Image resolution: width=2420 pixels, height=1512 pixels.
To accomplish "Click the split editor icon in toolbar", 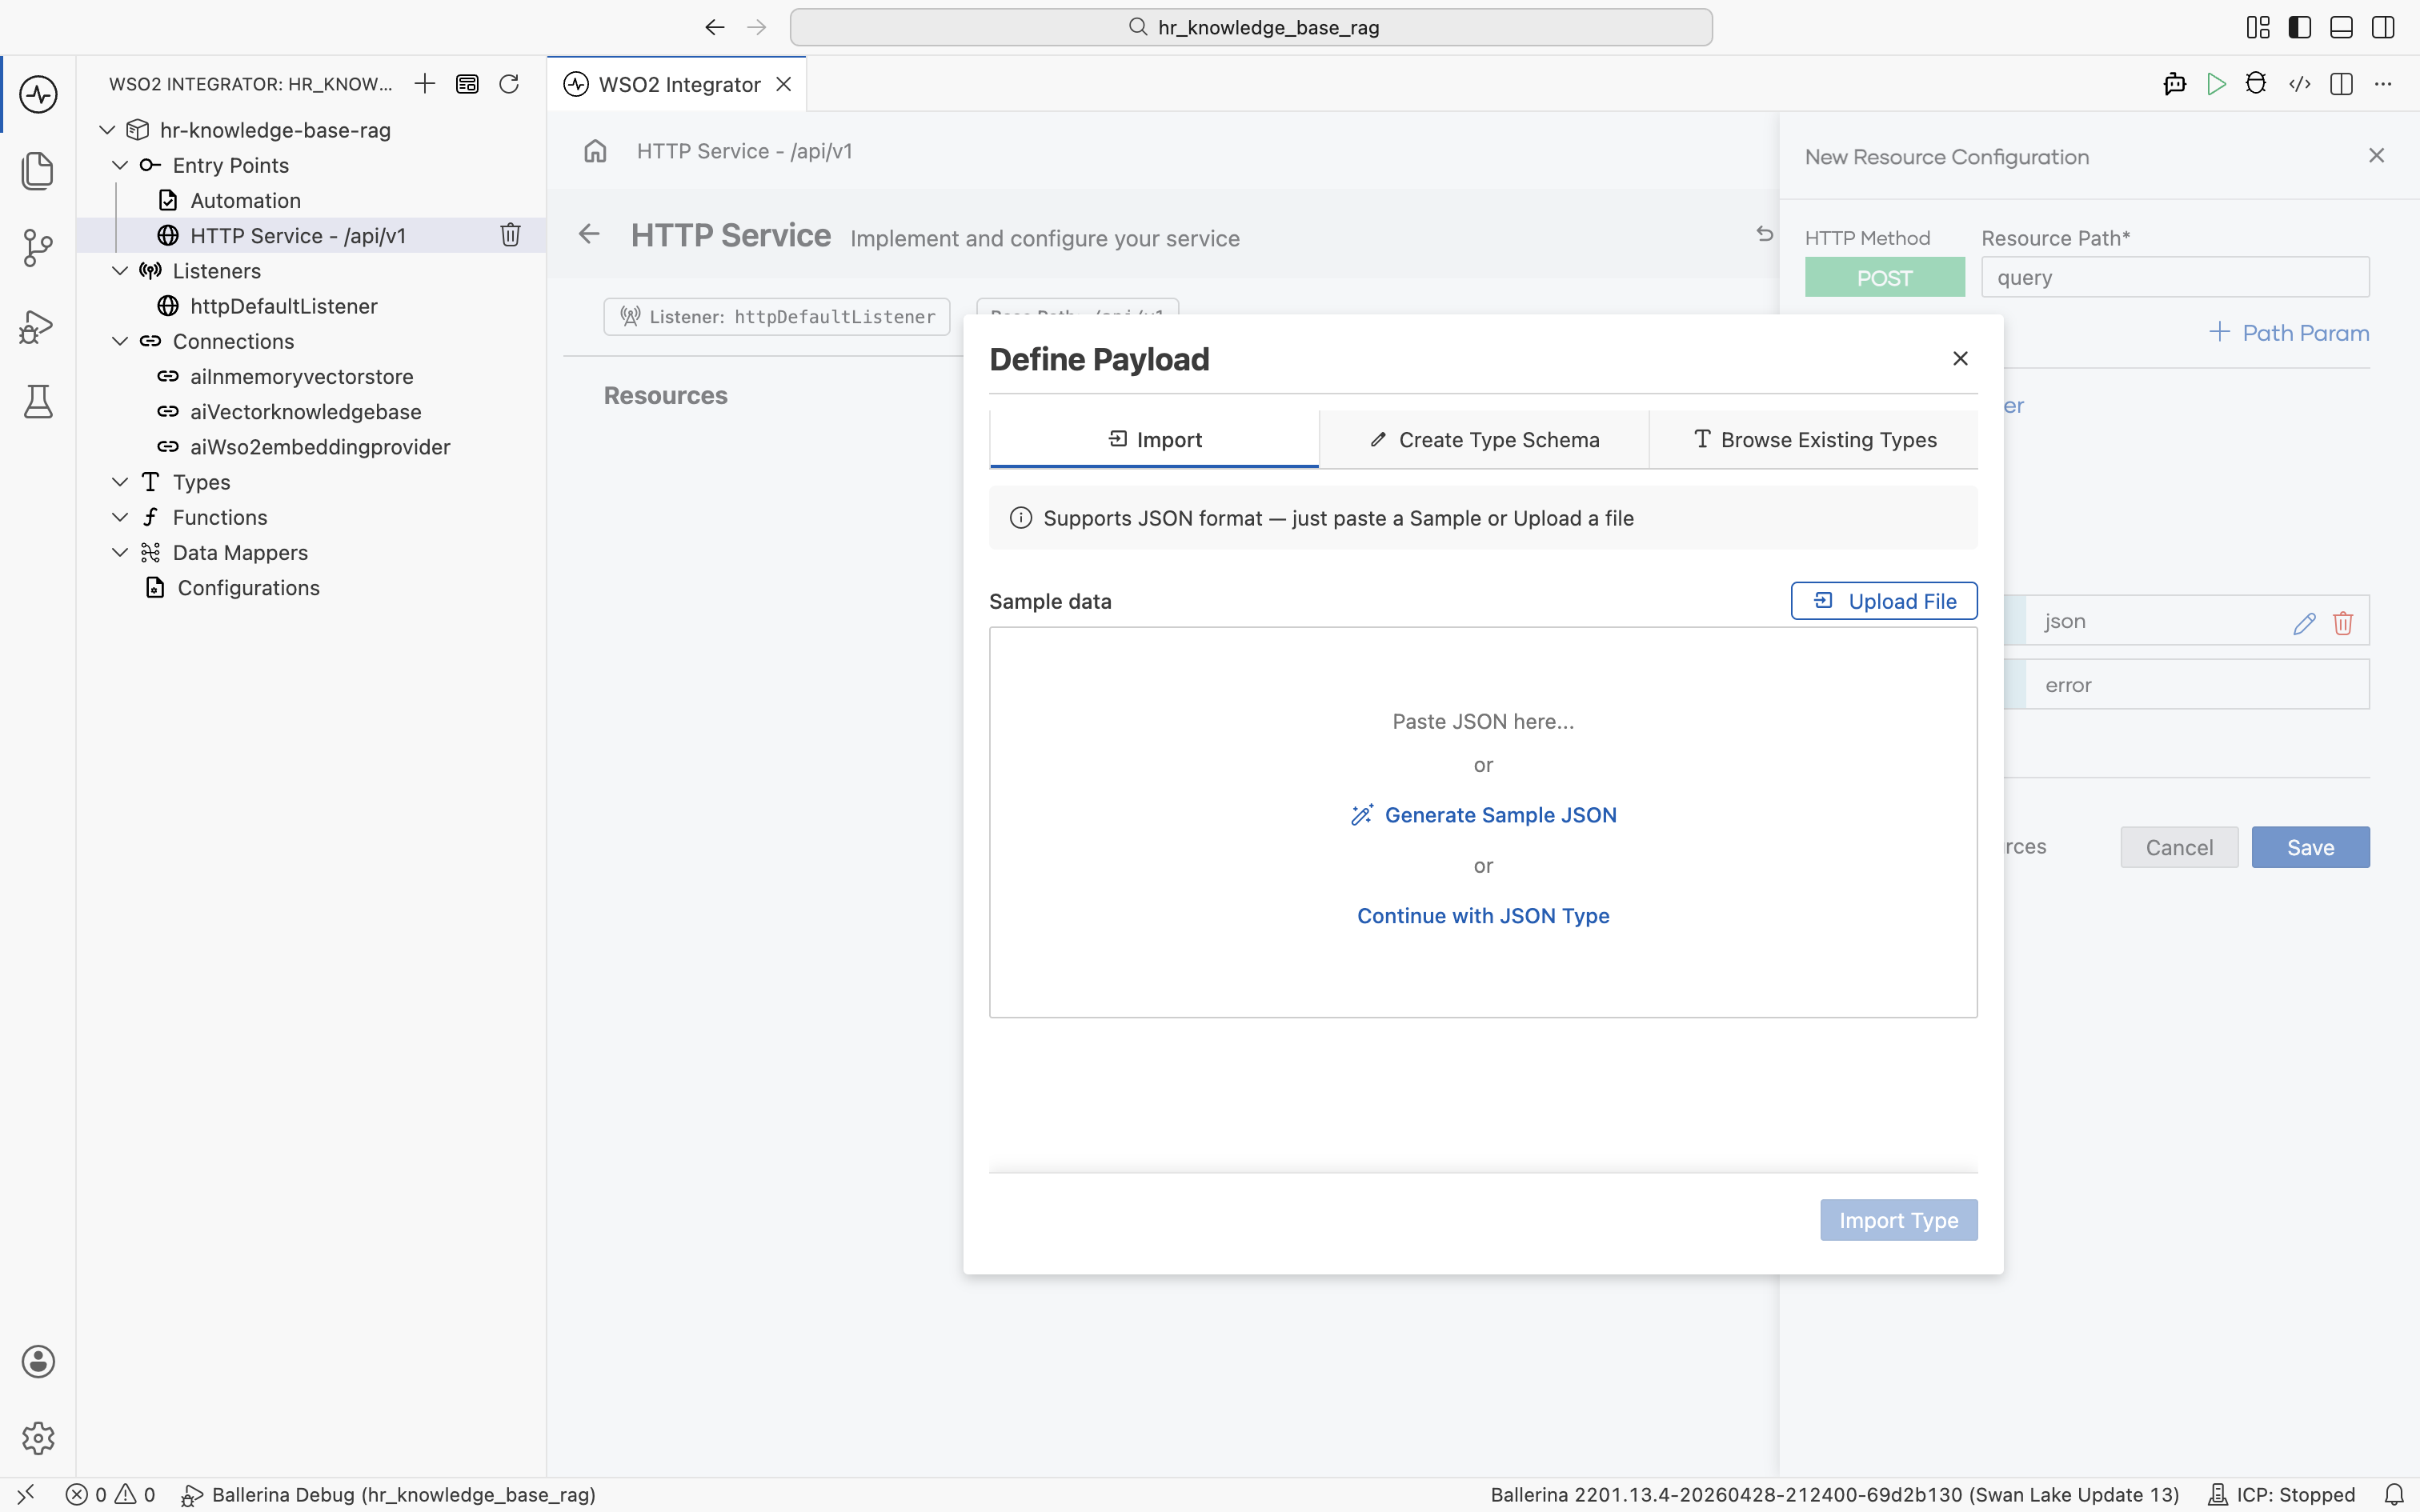I will tap(2341, 84).
